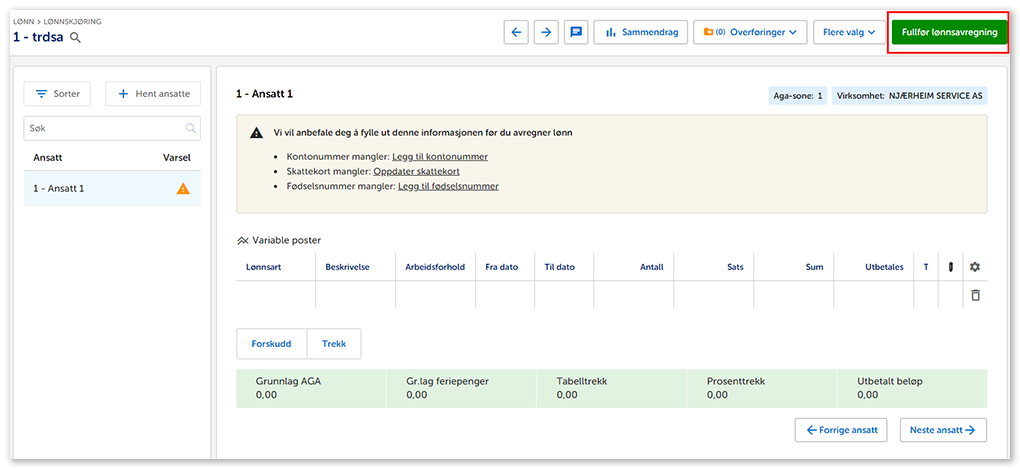Delete row with the trash can icon
This screenshot has height=469, width=1020.
pyautogui.click(x=975, y=295)
